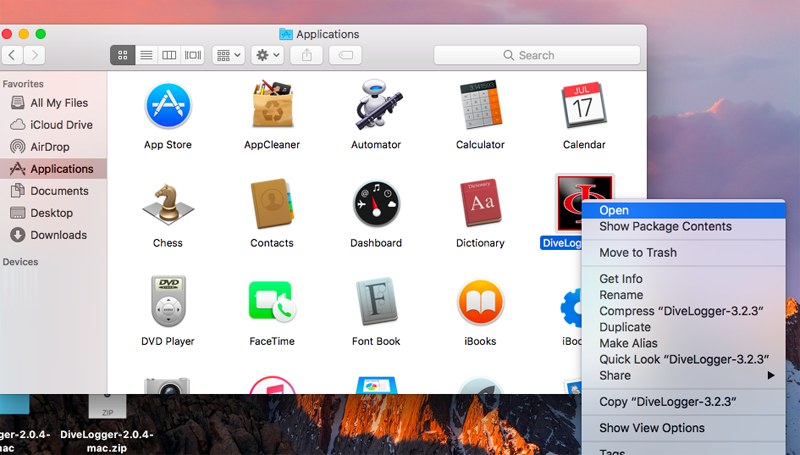The width and height of the screenshot is (800, 455).
Task: Go forward in Finder history
Action: point(35,55)
